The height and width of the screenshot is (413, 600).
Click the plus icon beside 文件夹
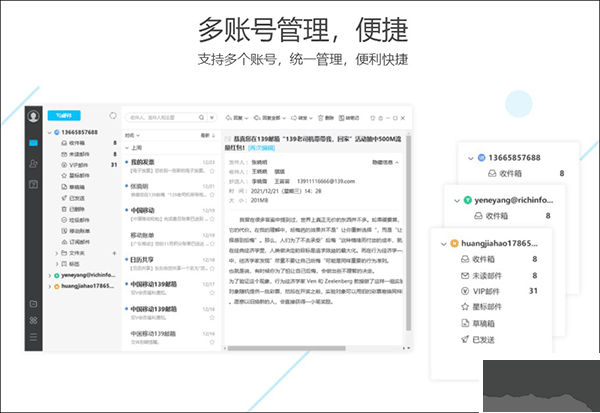(x=114, y=253)
